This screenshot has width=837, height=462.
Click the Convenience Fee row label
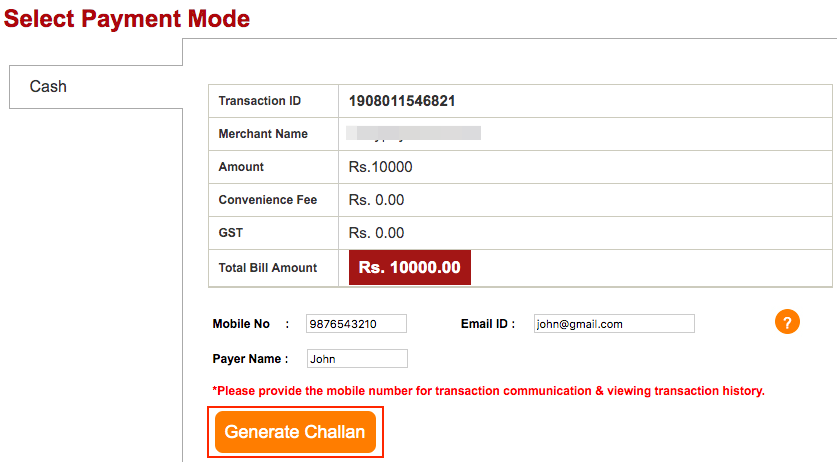click(x=268, y=200)
